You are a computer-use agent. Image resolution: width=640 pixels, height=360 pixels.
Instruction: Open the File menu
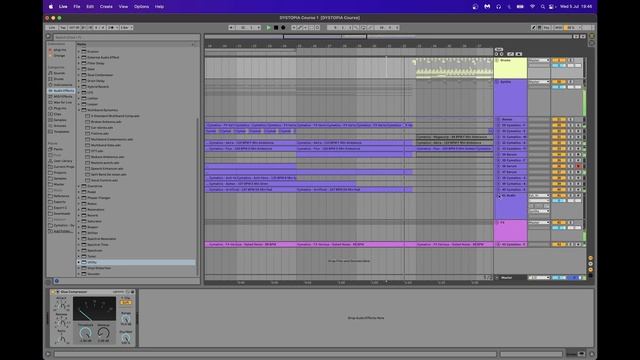(x=77, y=7)
